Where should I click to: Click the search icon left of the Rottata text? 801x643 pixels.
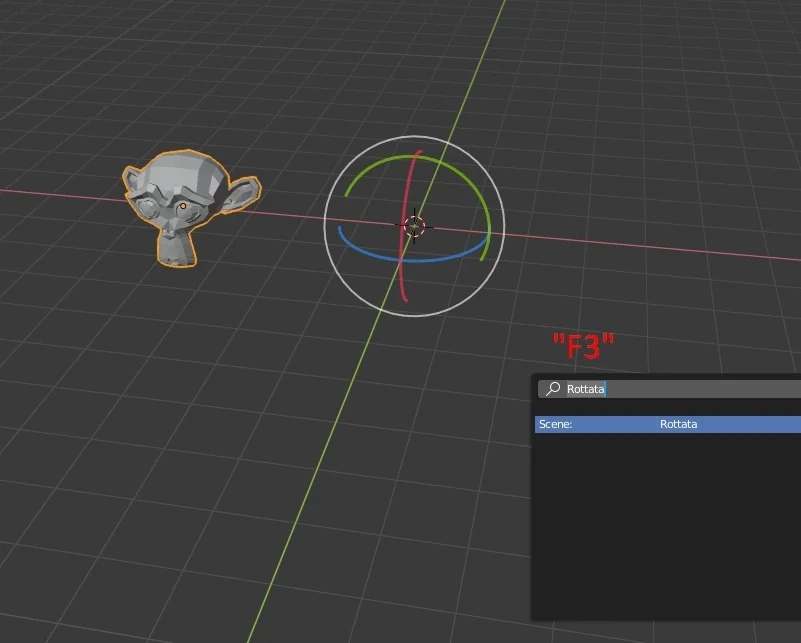tap(552, 389)
